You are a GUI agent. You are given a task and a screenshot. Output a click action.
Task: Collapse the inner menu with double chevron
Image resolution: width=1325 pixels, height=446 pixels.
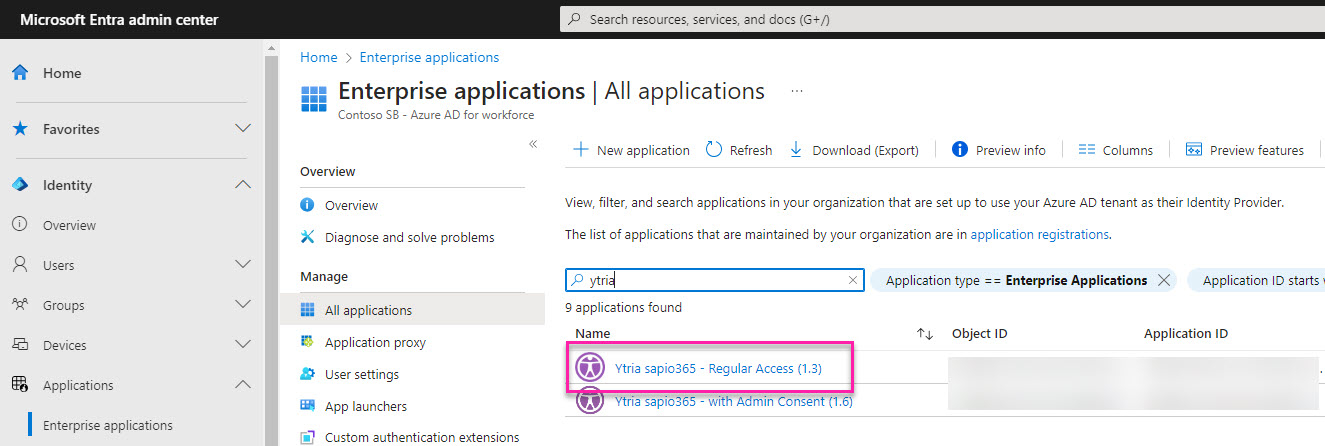pyautogui.click(x=533, y=144)
